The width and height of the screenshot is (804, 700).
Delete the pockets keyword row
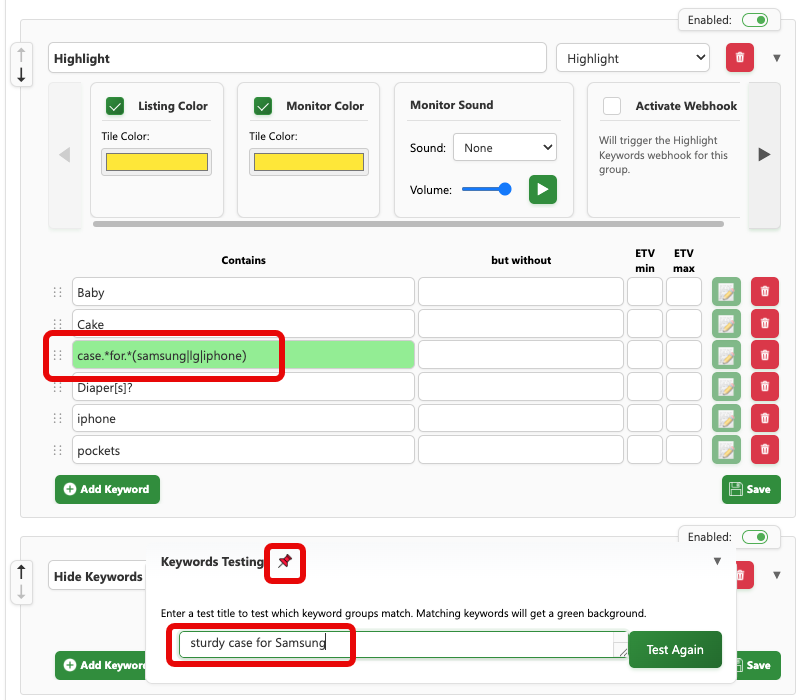(x=764, y=450)
